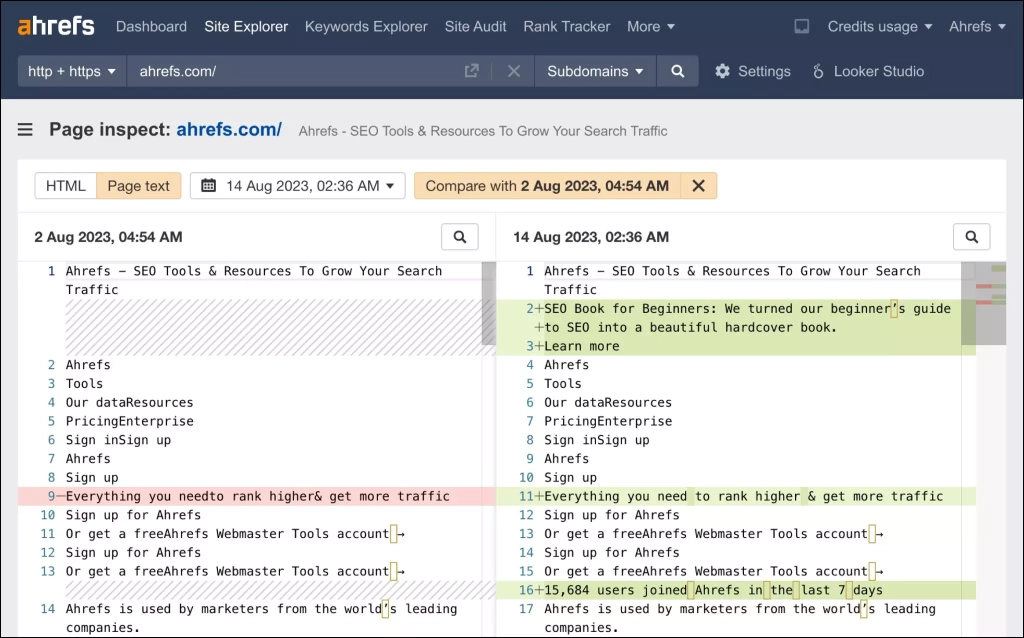Open Compare with 2 Aug 2023 selector

pyautogui.click(x=547, y=185)
